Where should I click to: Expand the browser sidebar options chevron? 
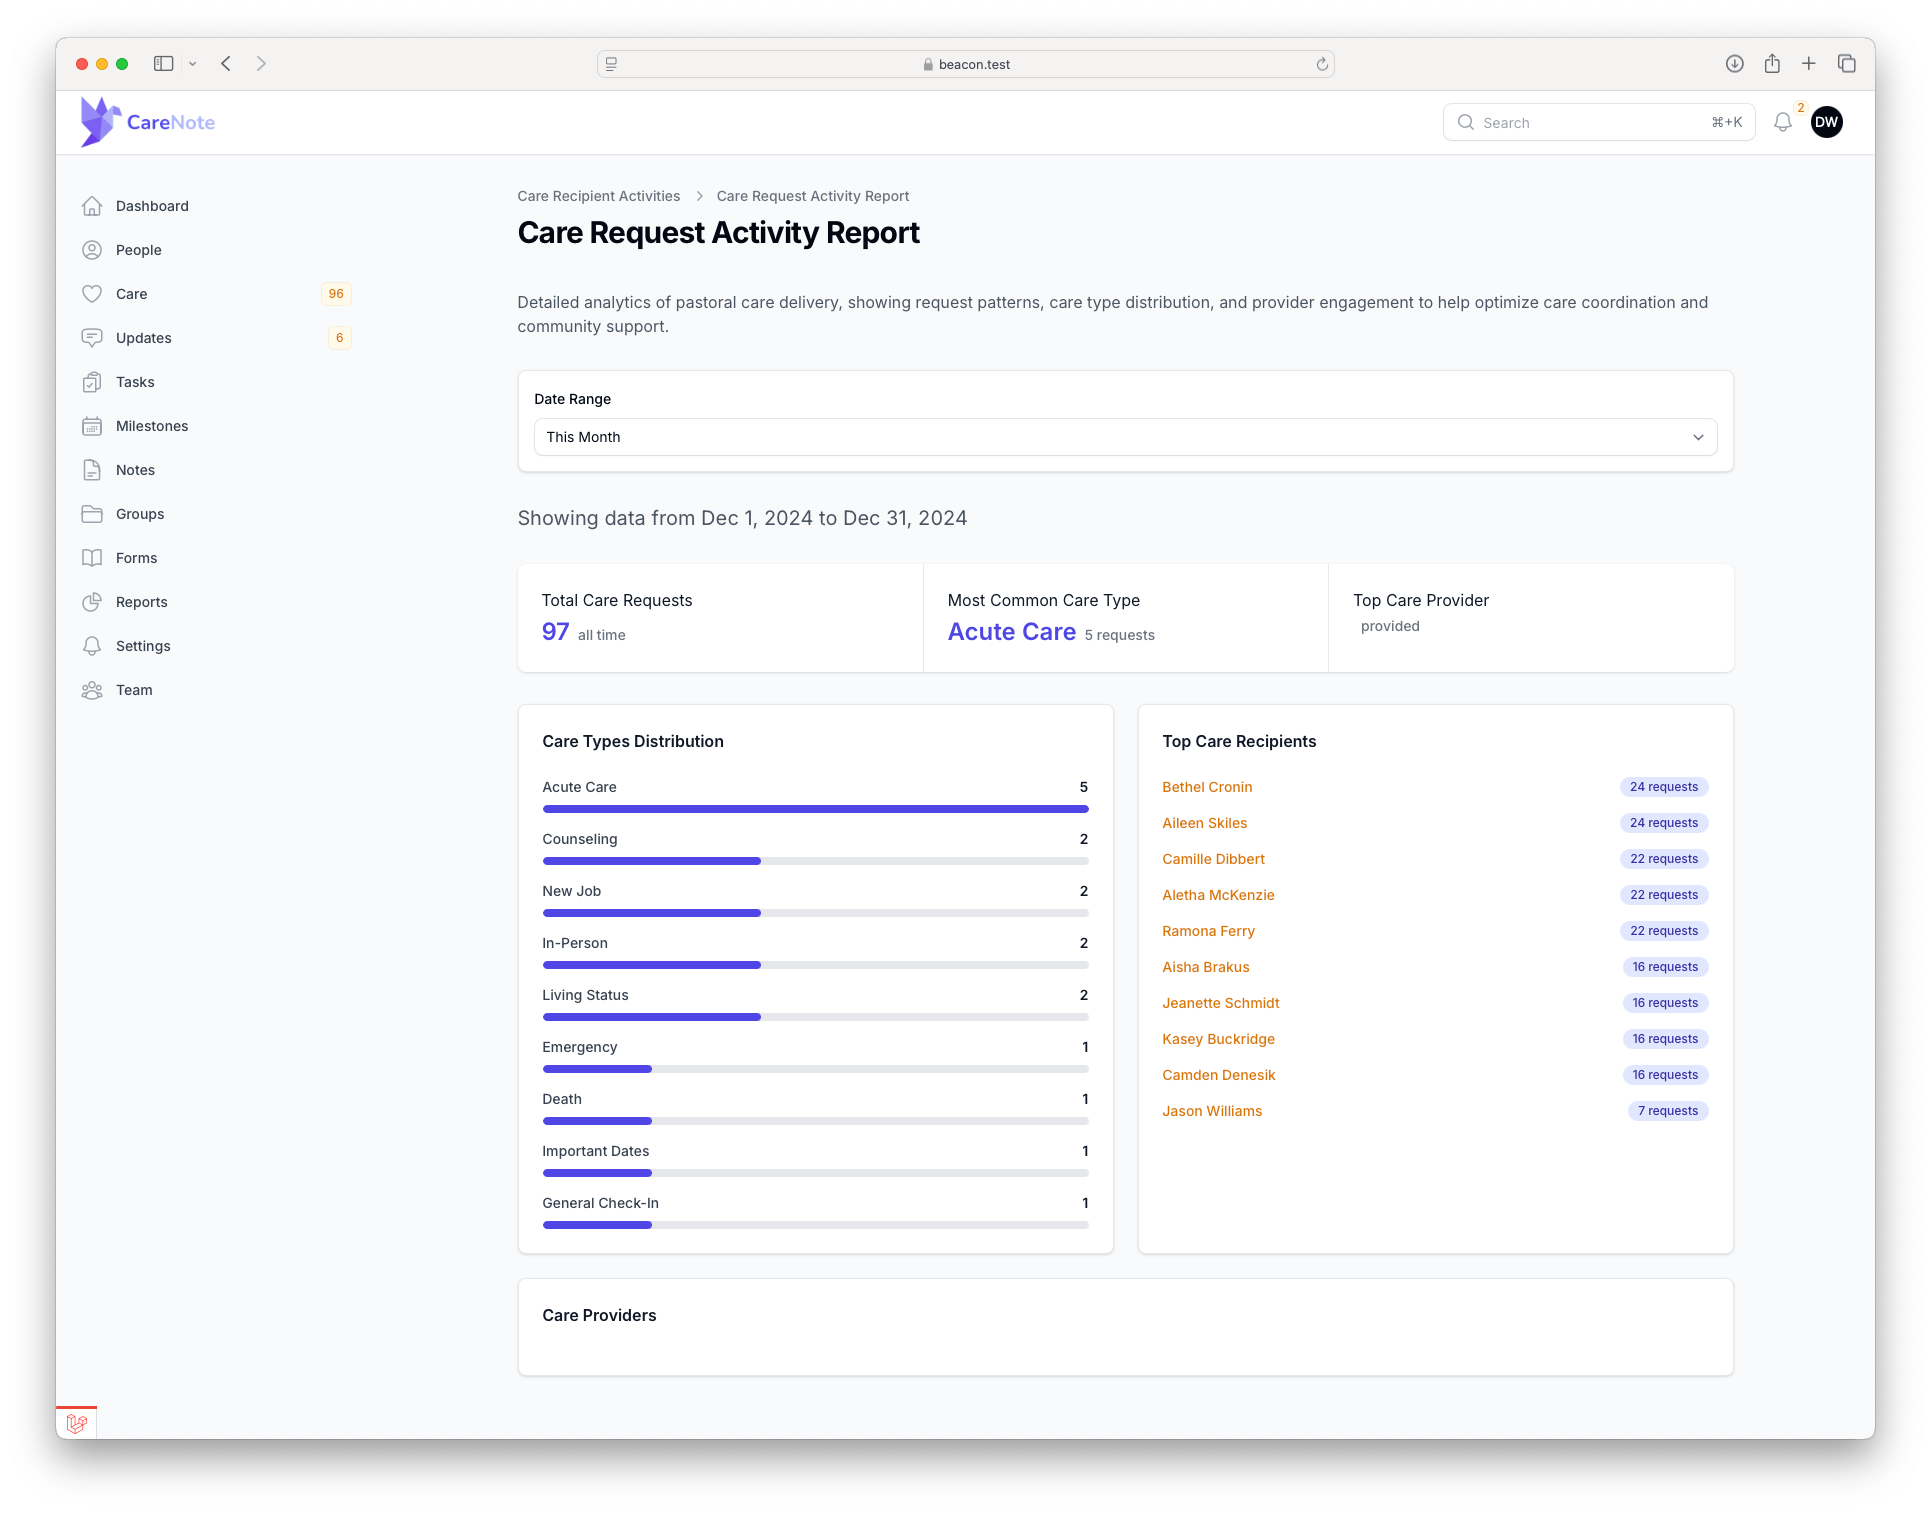[x=193, y=64]
